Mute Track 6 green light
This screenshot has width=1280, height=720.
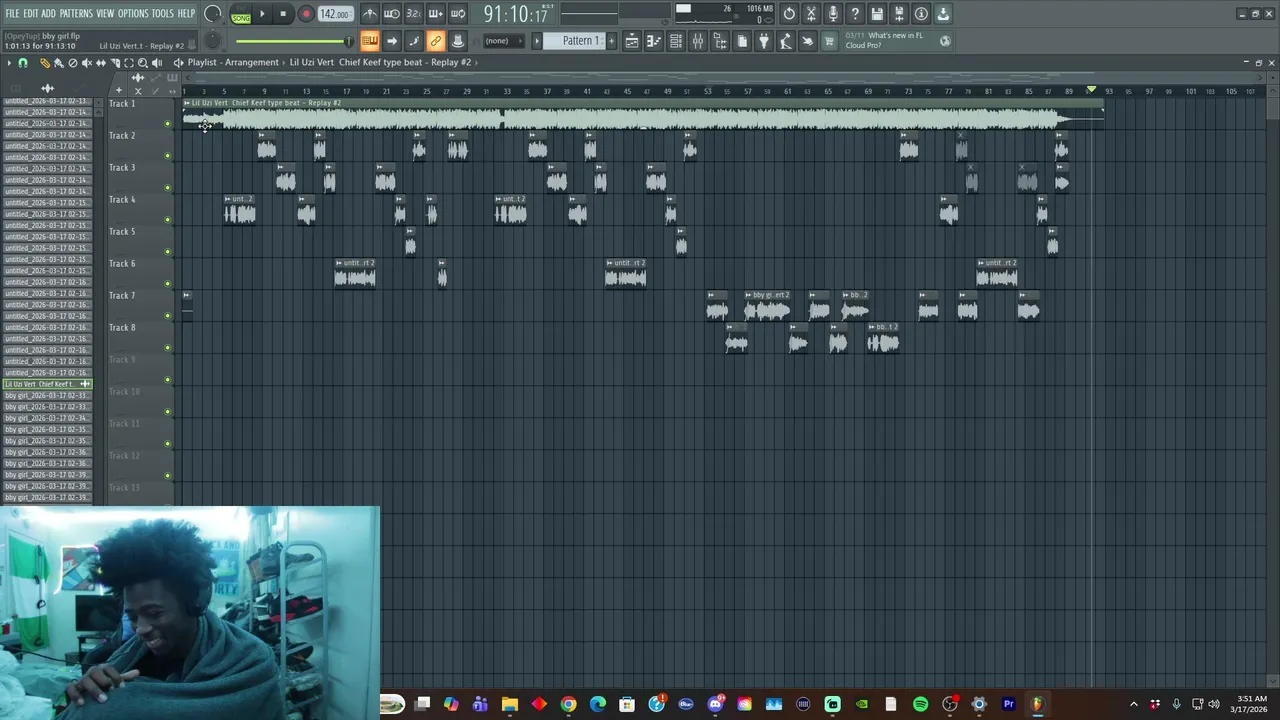pos(167,284)
